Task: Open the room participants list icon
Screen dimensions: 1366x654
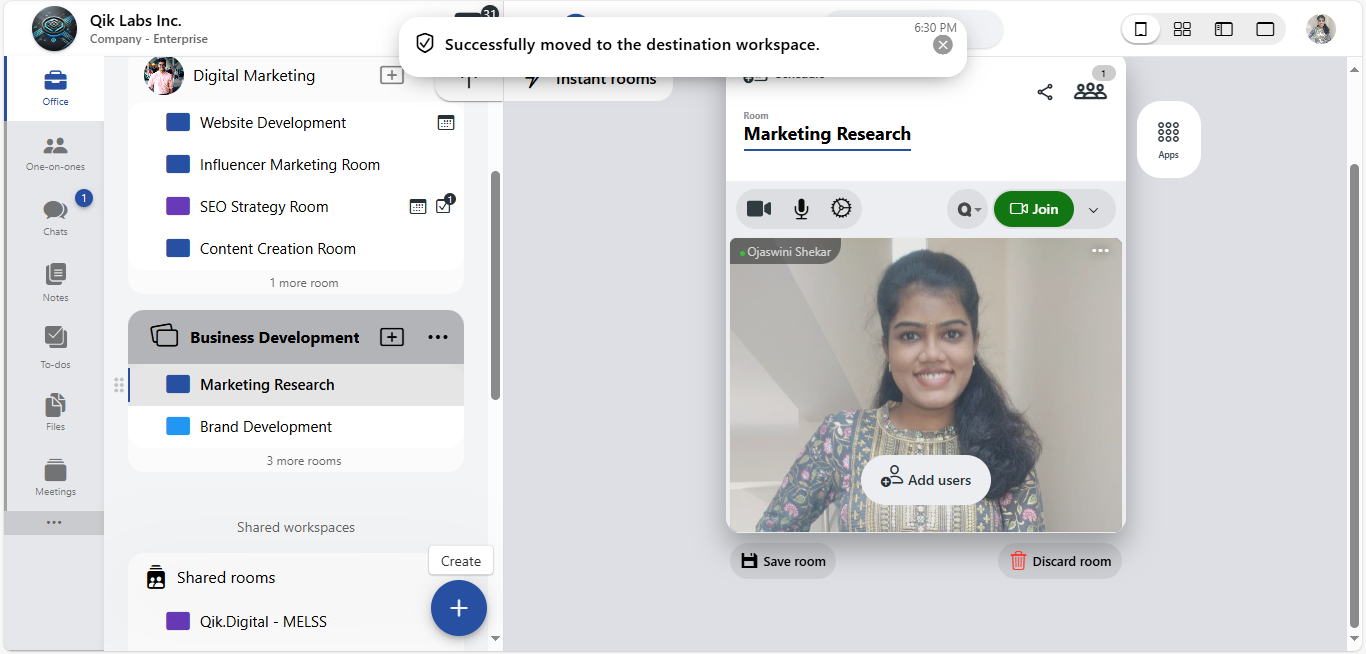Action: (x=1090, y=91)
